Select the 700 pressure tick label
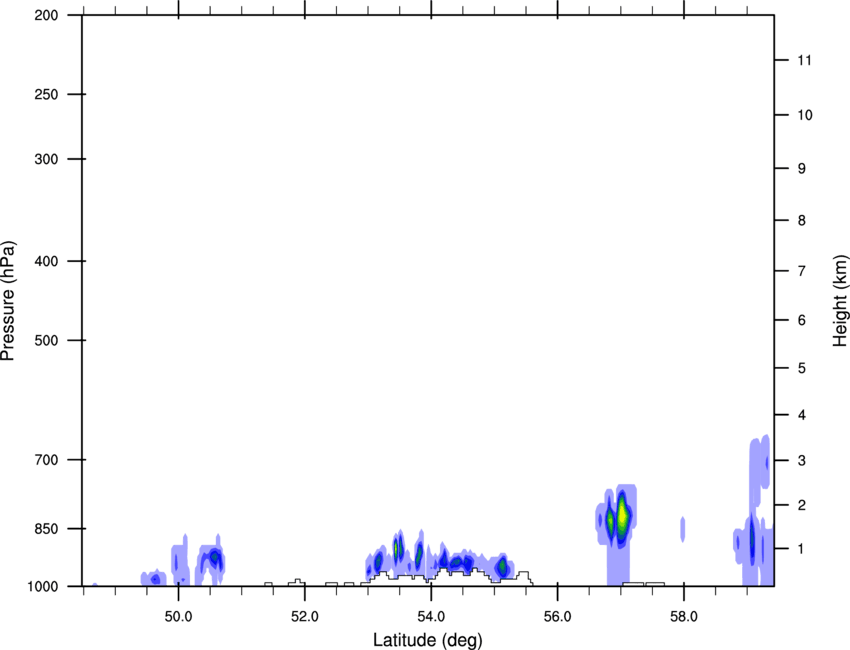This screenshot has width=850, height=650. (46, 460)
